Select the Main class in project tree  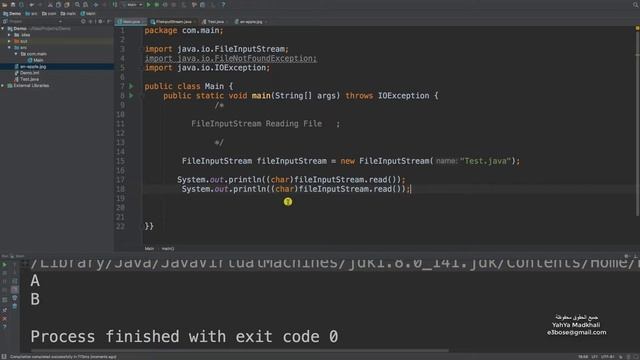tap(36, 60)
